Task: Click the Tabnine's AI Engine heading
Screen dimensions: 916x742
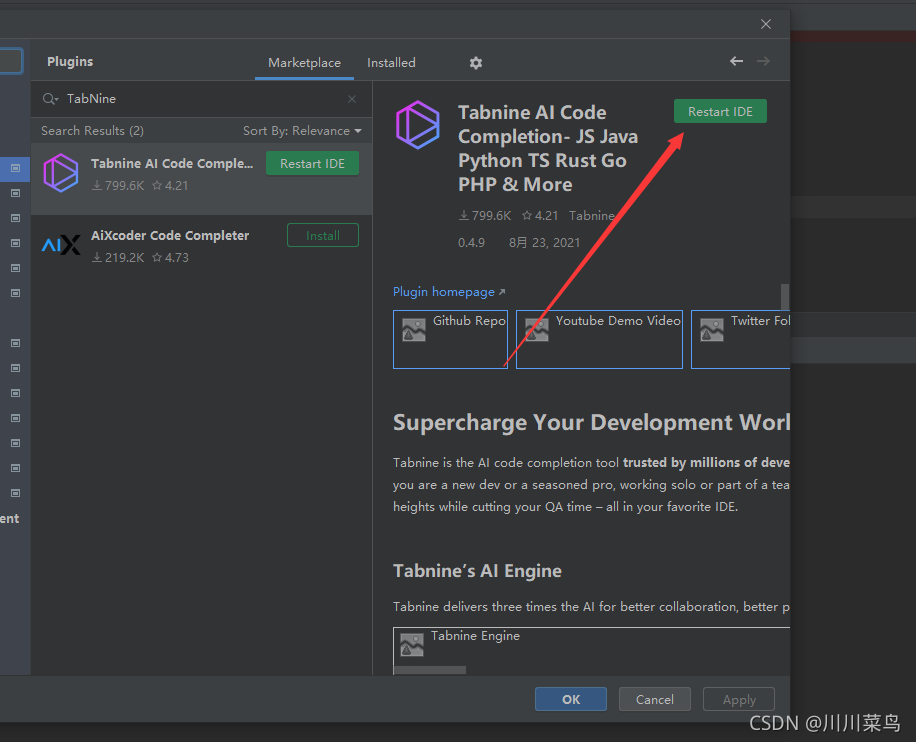Action: (477, 571)
